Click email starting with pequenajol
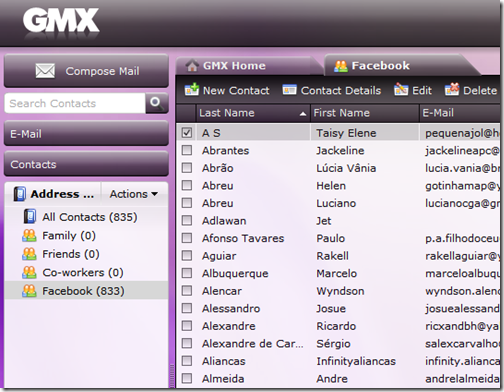Image resolution: width=504 pixels, height=392 pixels. 462,133
